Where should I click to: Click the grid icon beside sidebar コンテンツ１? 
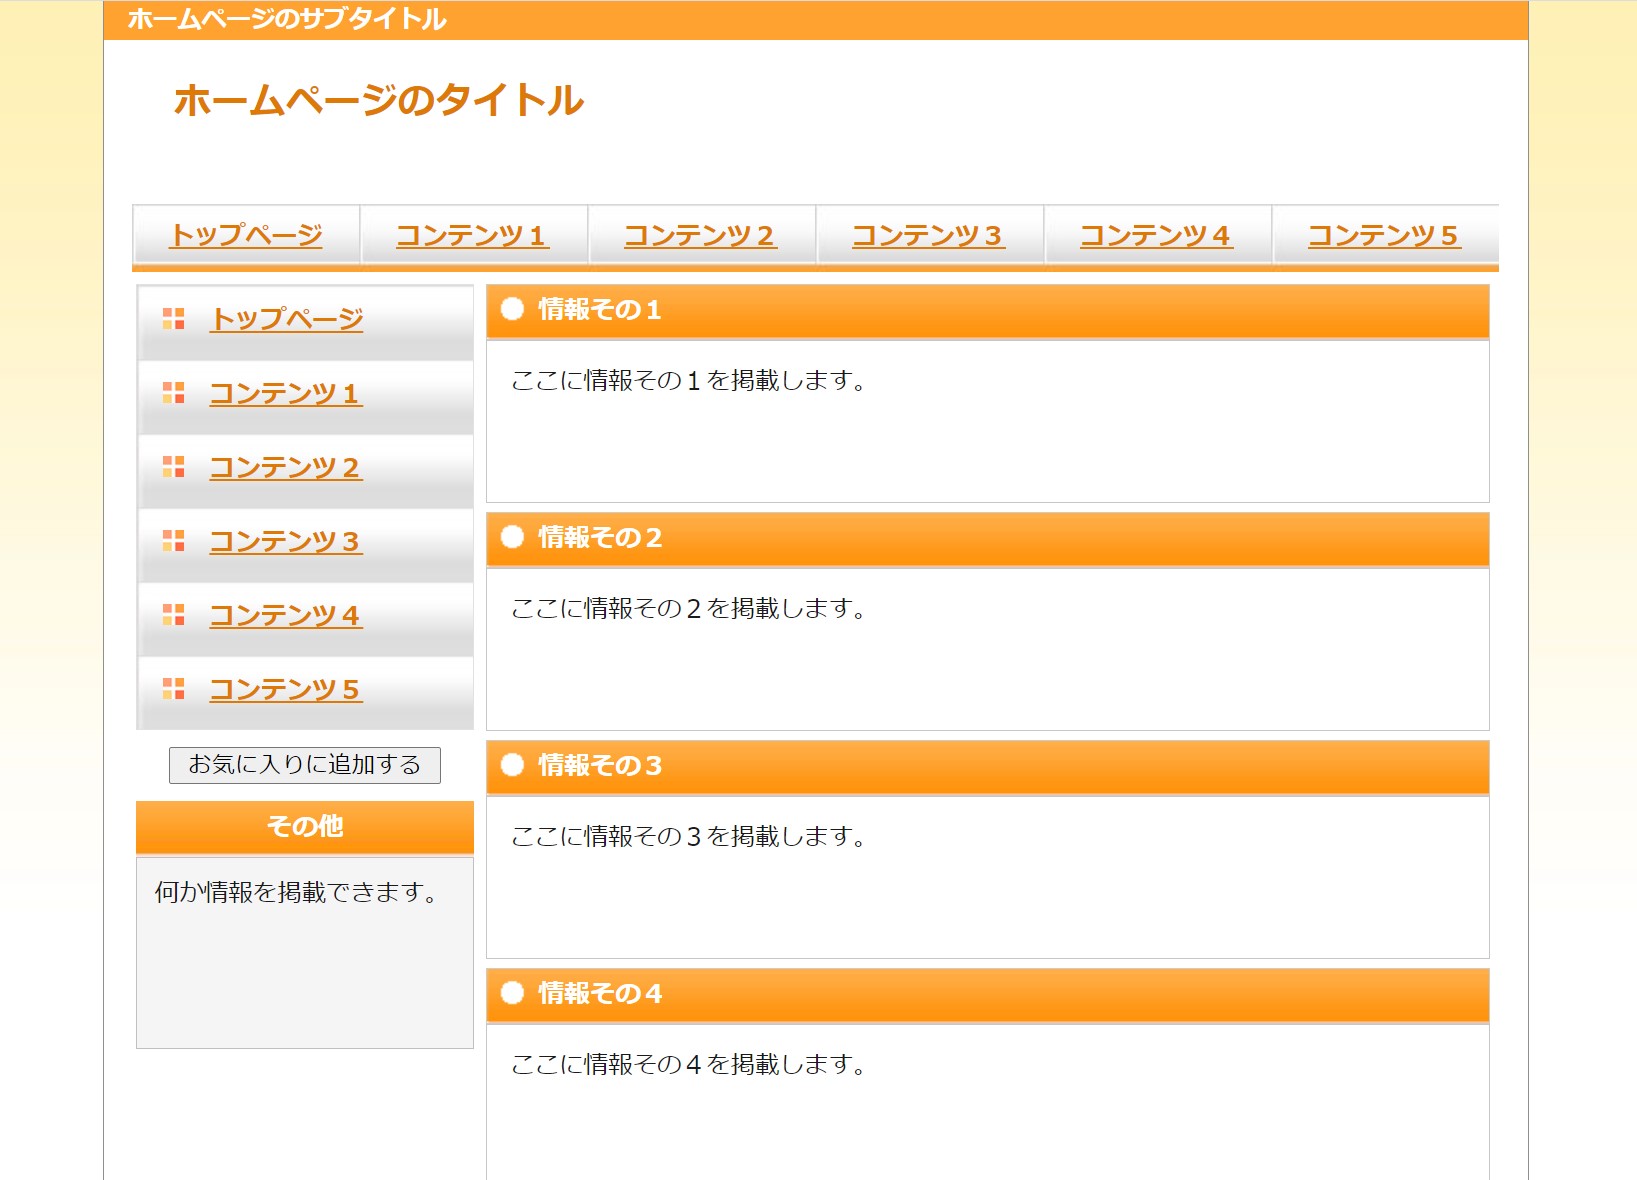(173, 393)
